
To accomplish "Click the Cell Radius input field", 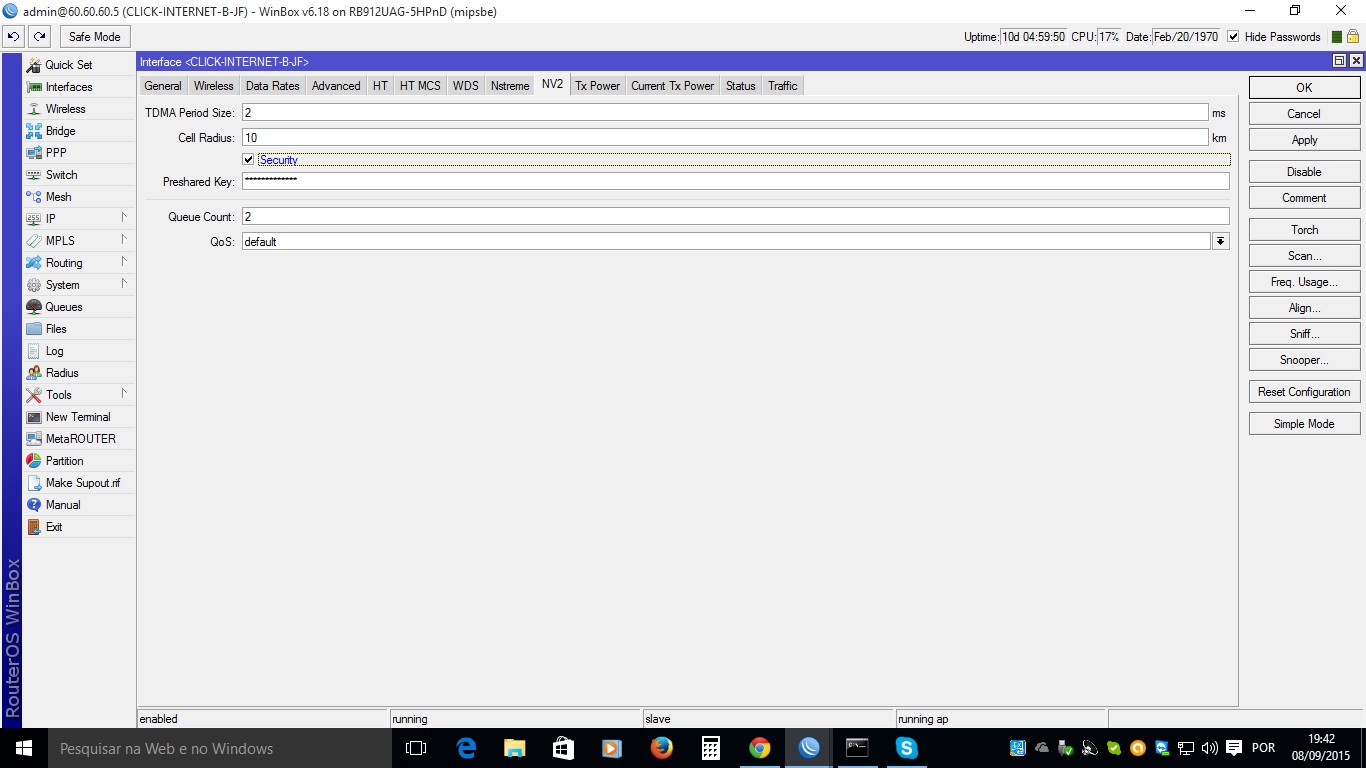I will (x=725, y=138).
